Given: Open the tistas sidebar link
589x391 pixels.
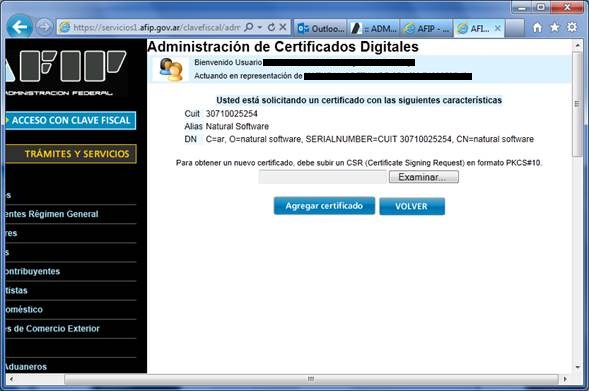Looking at the screenshot, I should tap(17, 290).
